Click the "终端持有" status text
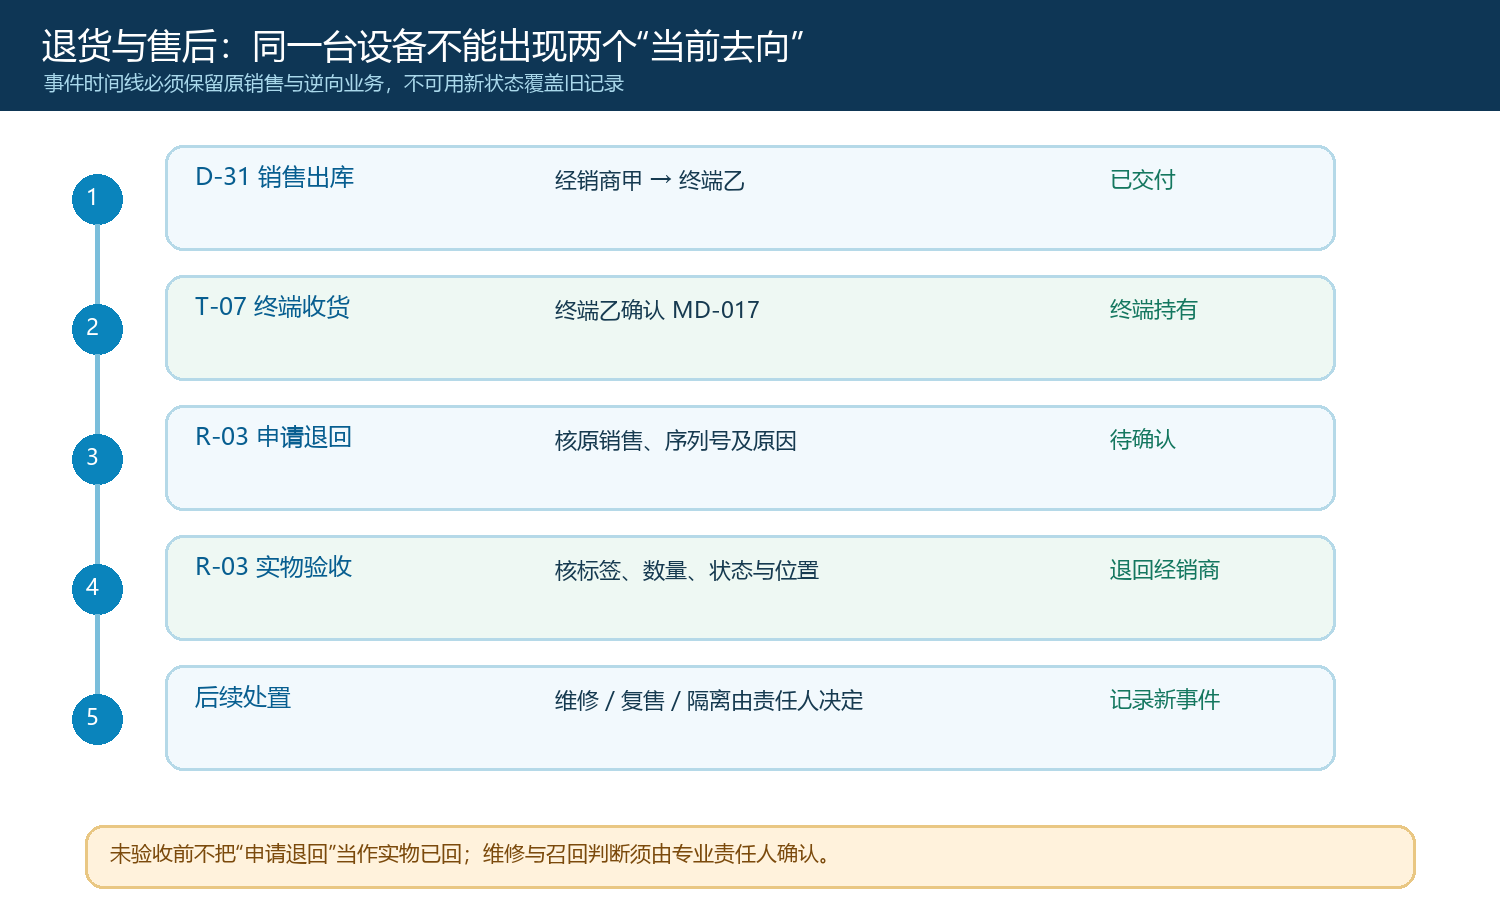This screenshot has width=1500, height=900. coord(1154,310)
